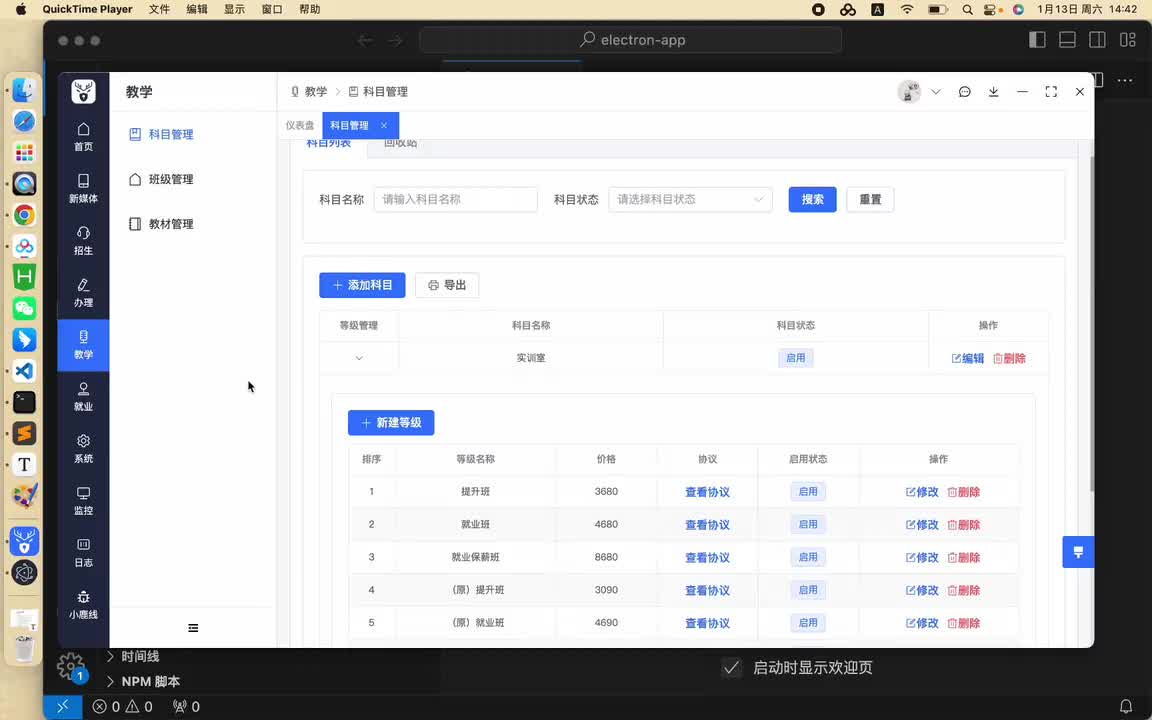The image size is (1152, 720).
Task: Click the electron-app search bar in VS Code
Action: 631,40
